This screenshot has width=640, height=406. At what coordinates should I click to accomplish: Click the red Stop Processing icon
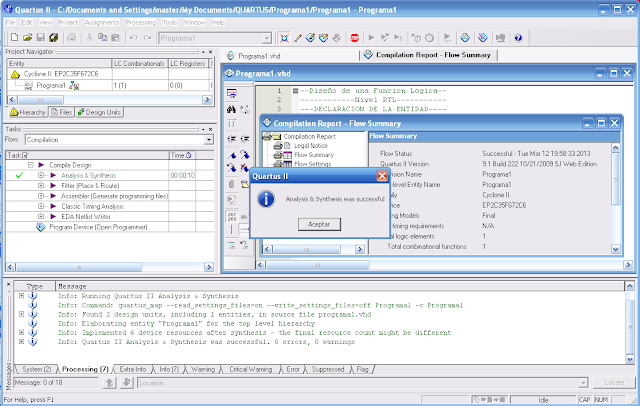click(x=355, y=38)
